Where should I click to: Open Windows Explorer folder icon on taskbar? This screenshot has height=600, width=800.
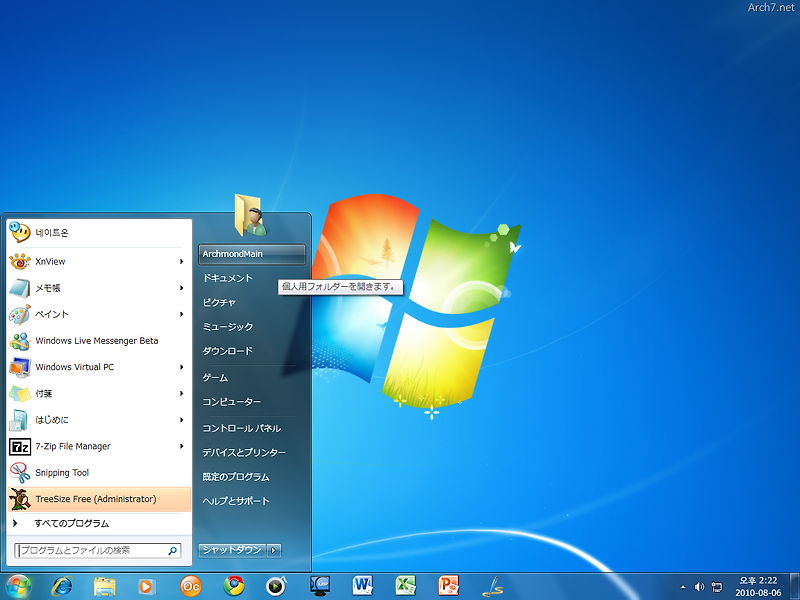point(105,586)
